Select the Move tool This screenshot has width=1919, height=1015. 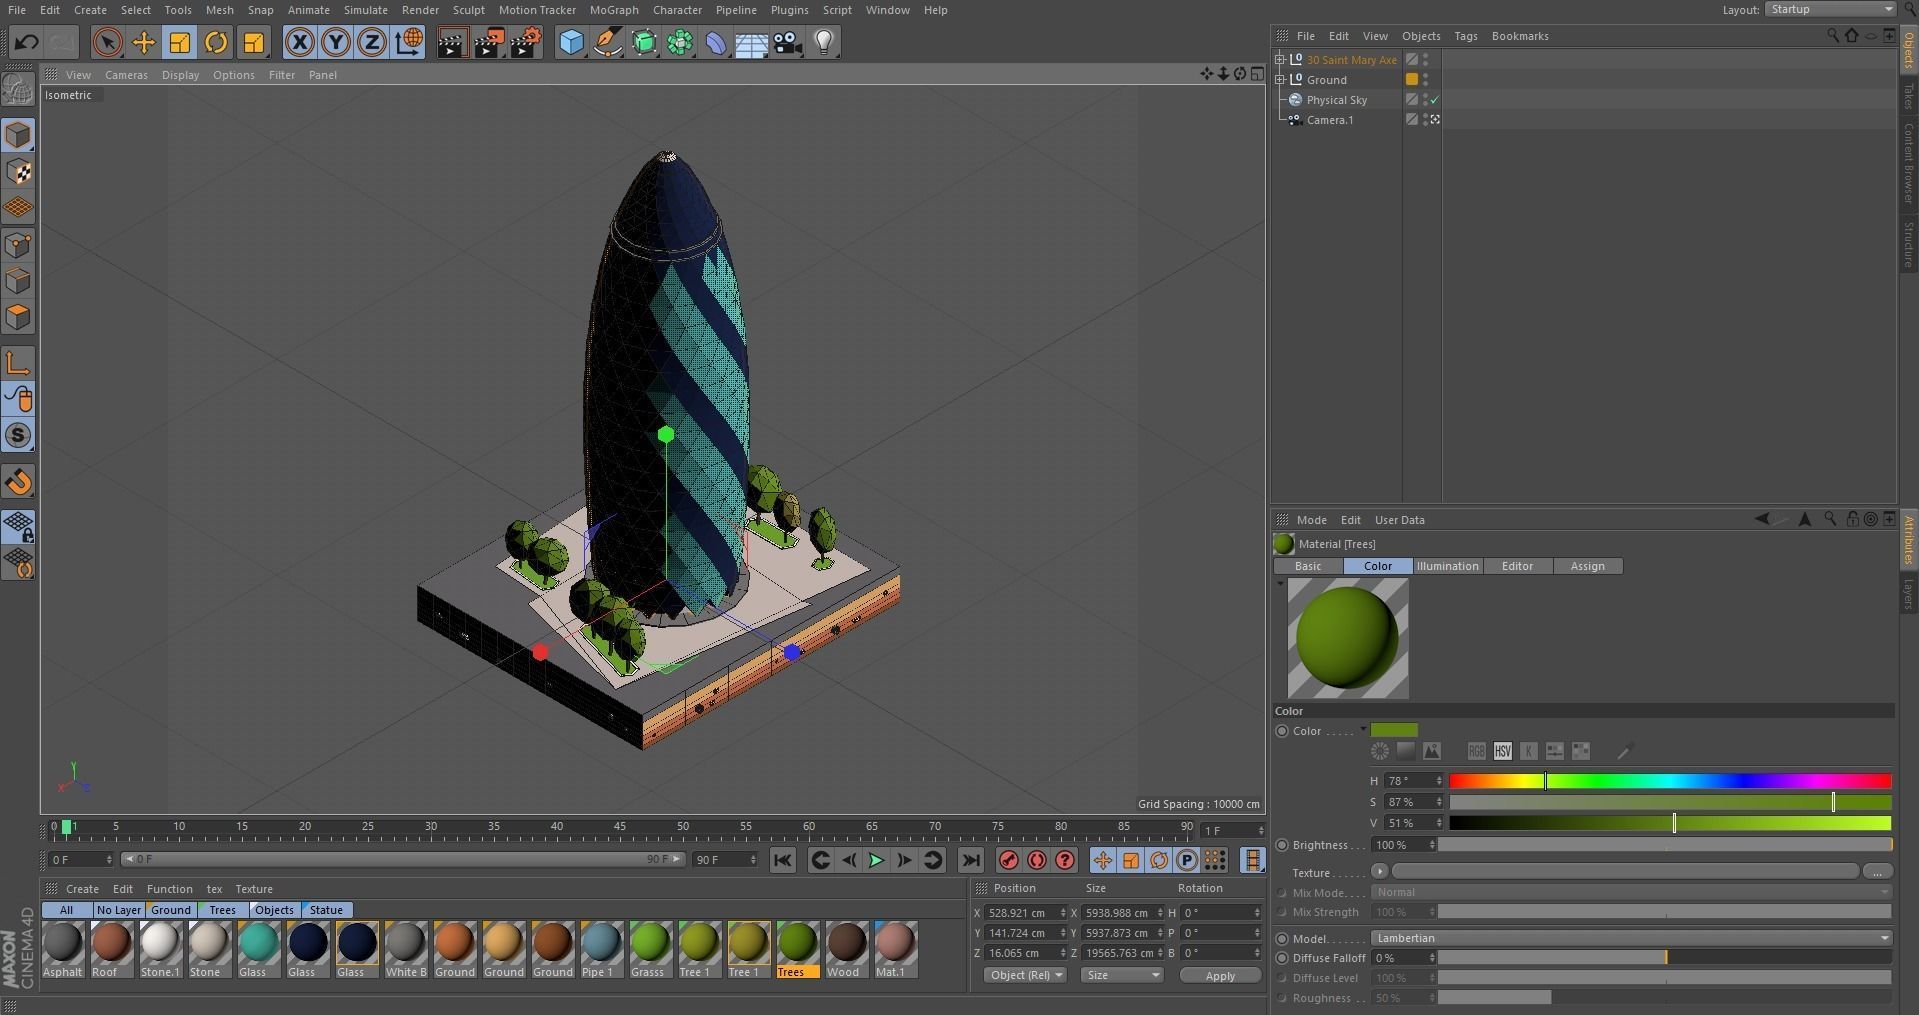pos(143,42)
